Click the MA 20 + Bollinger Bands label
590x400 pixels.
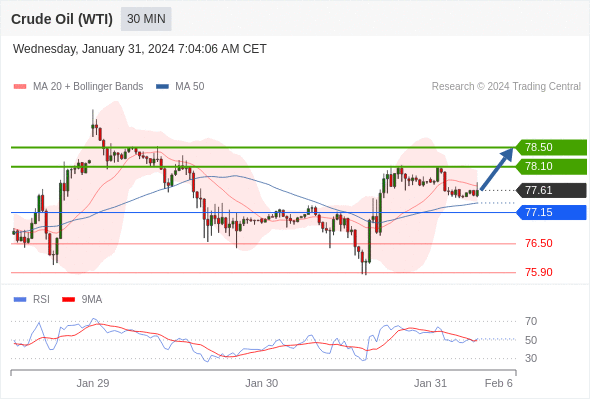pyautogui.click(x=88, y=87)
